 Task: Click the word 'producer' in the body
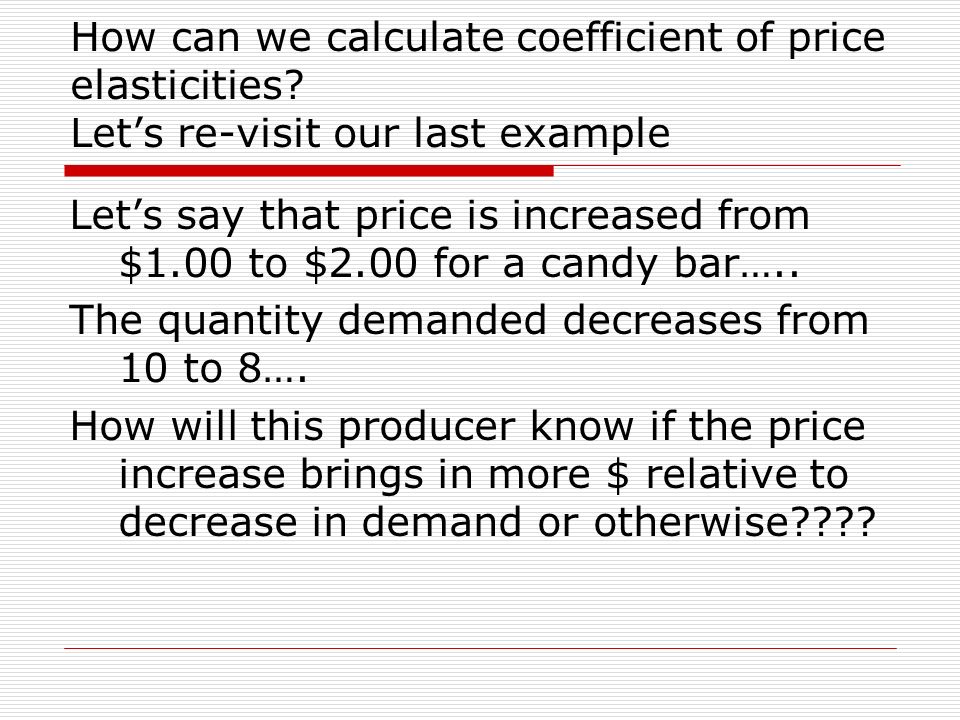coord(426,429)
